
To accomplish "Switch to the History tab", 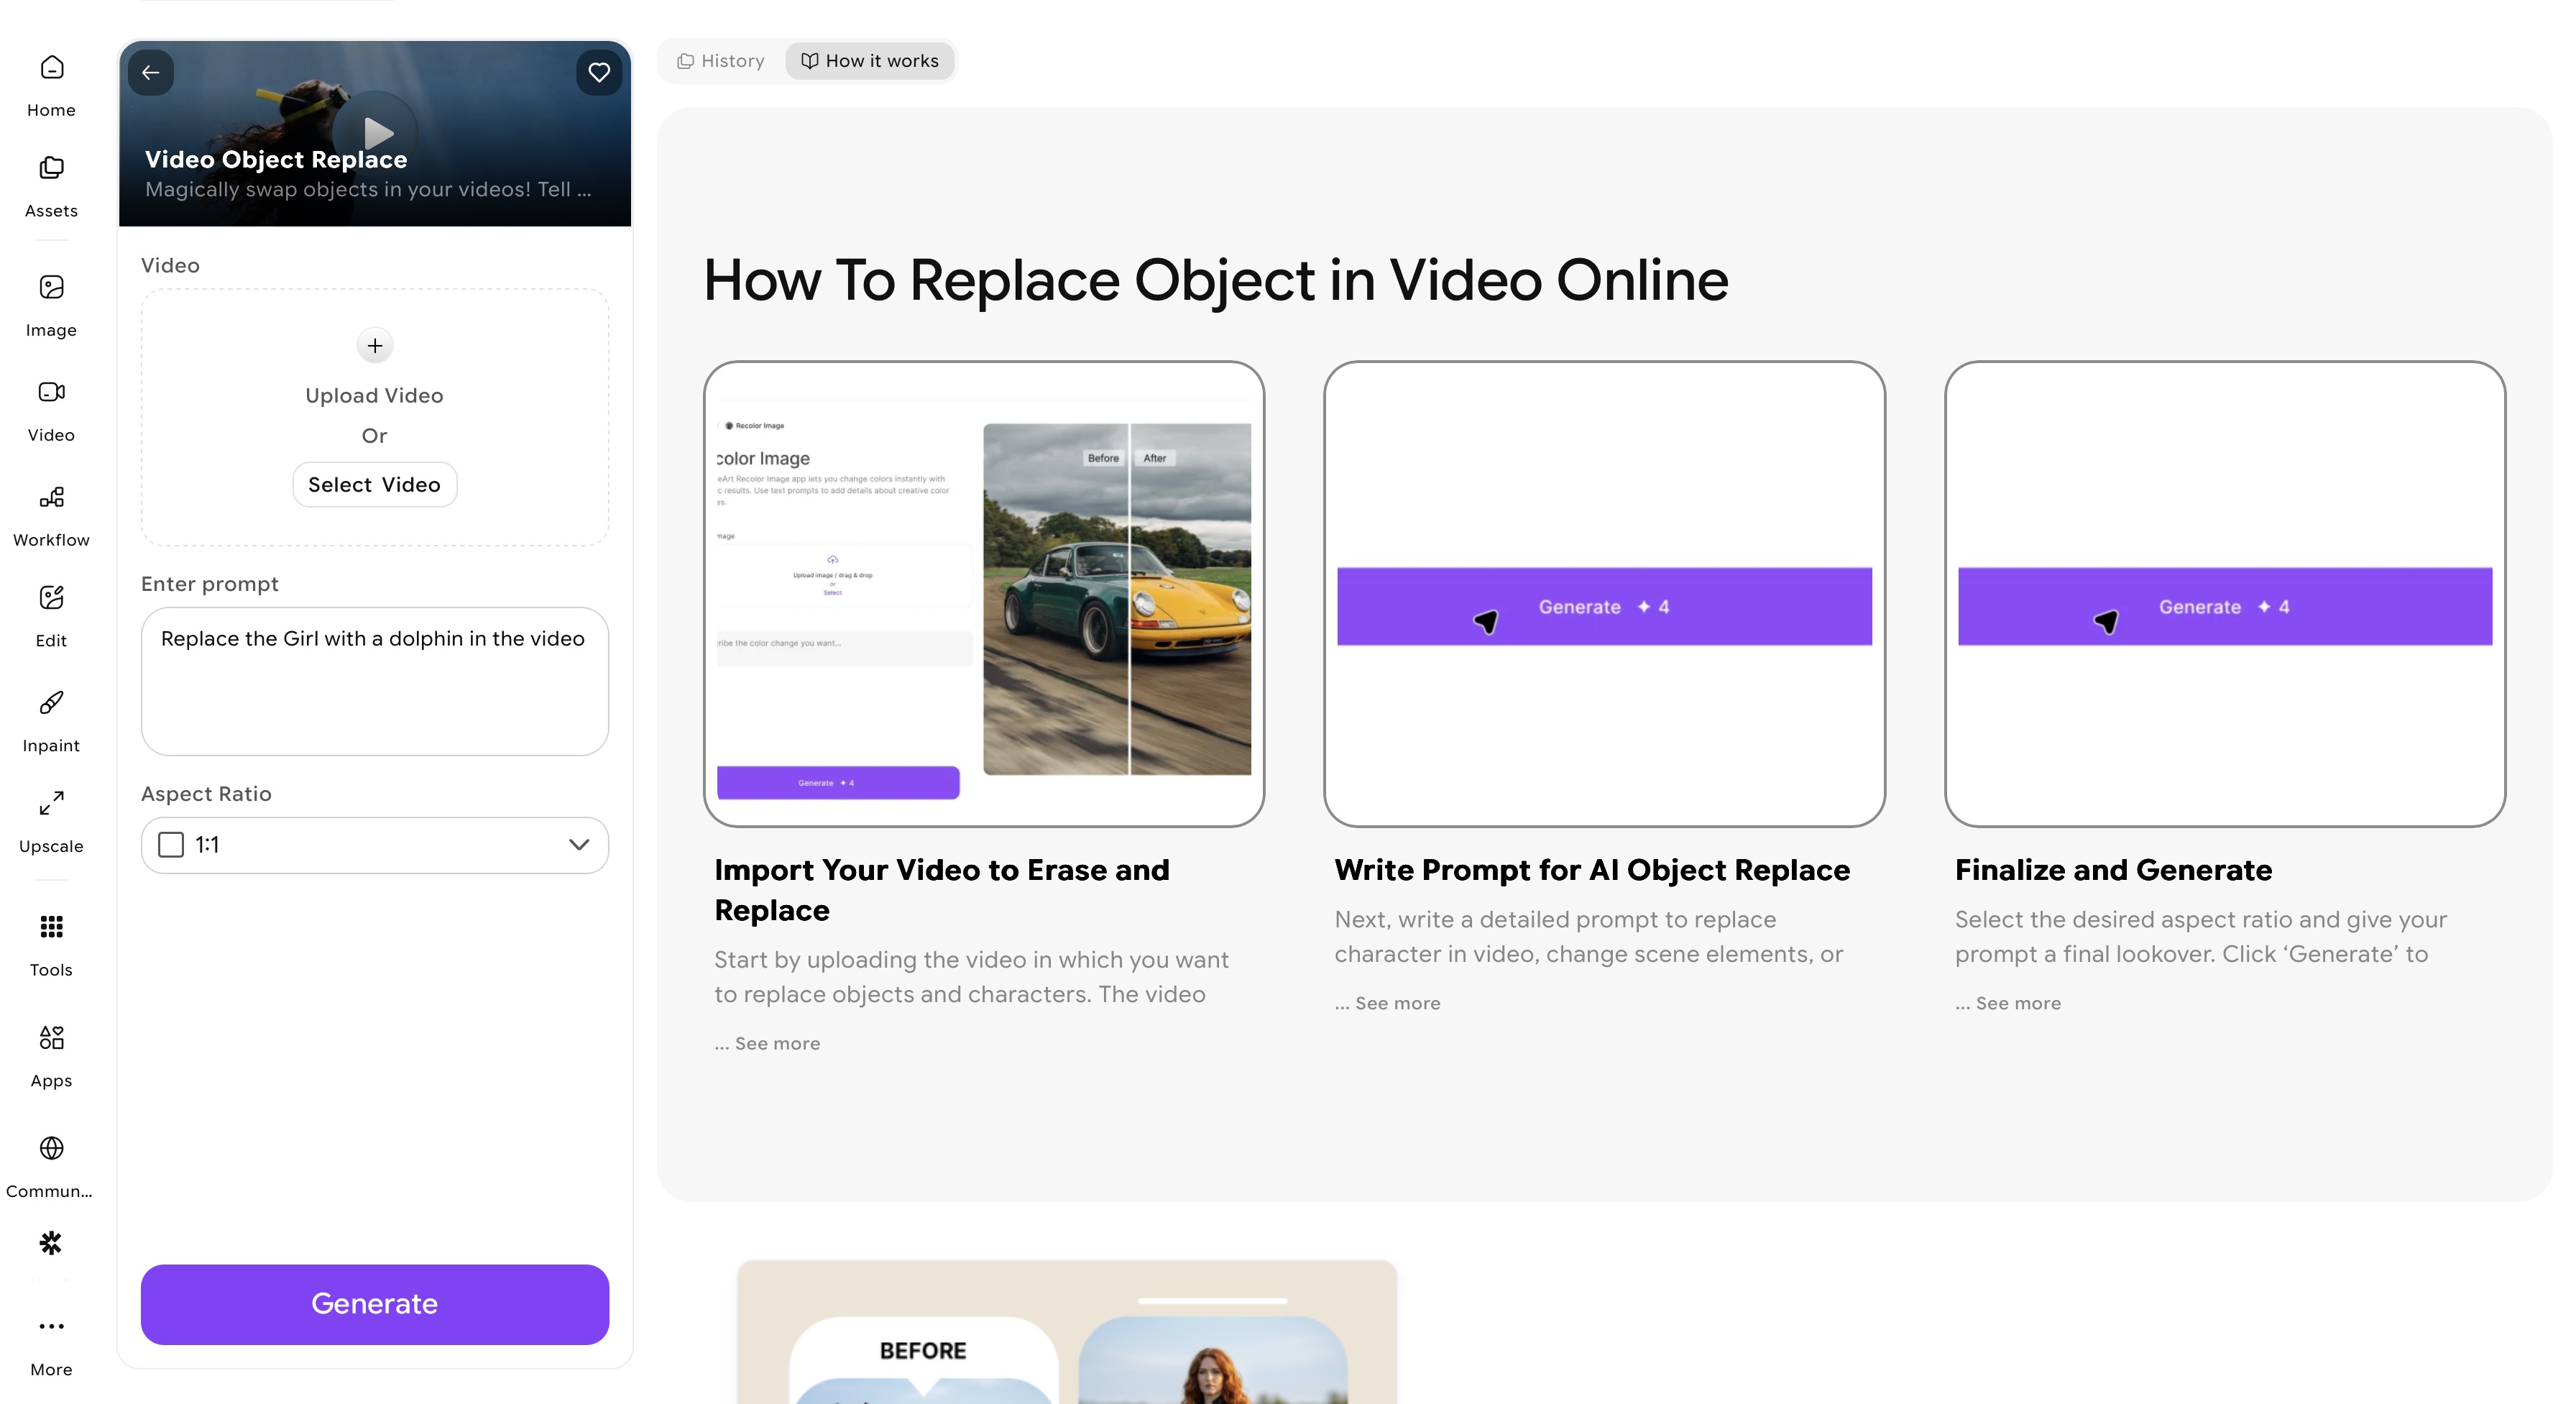I will click(x=721, y=61).
